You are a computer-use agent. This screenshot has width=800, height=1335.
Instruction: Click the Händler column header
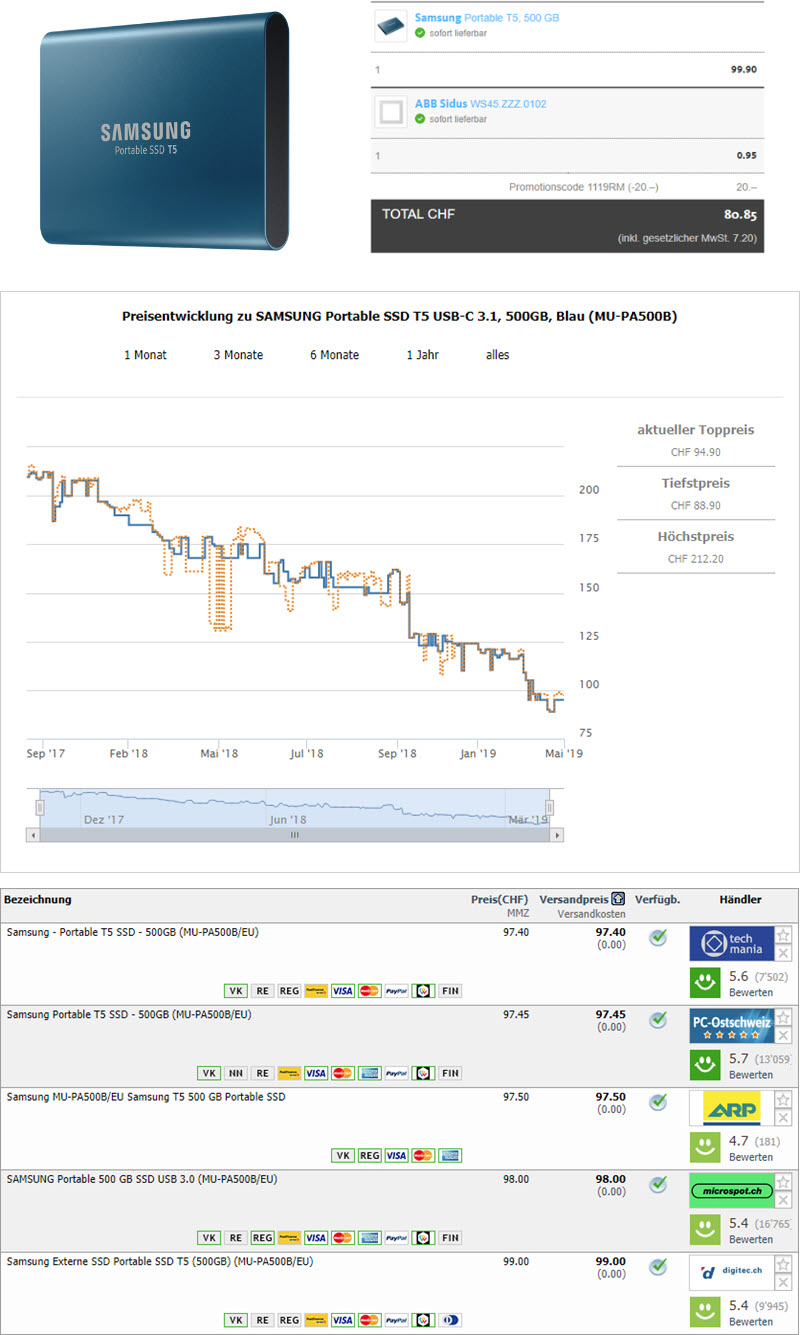coord(740,900)
